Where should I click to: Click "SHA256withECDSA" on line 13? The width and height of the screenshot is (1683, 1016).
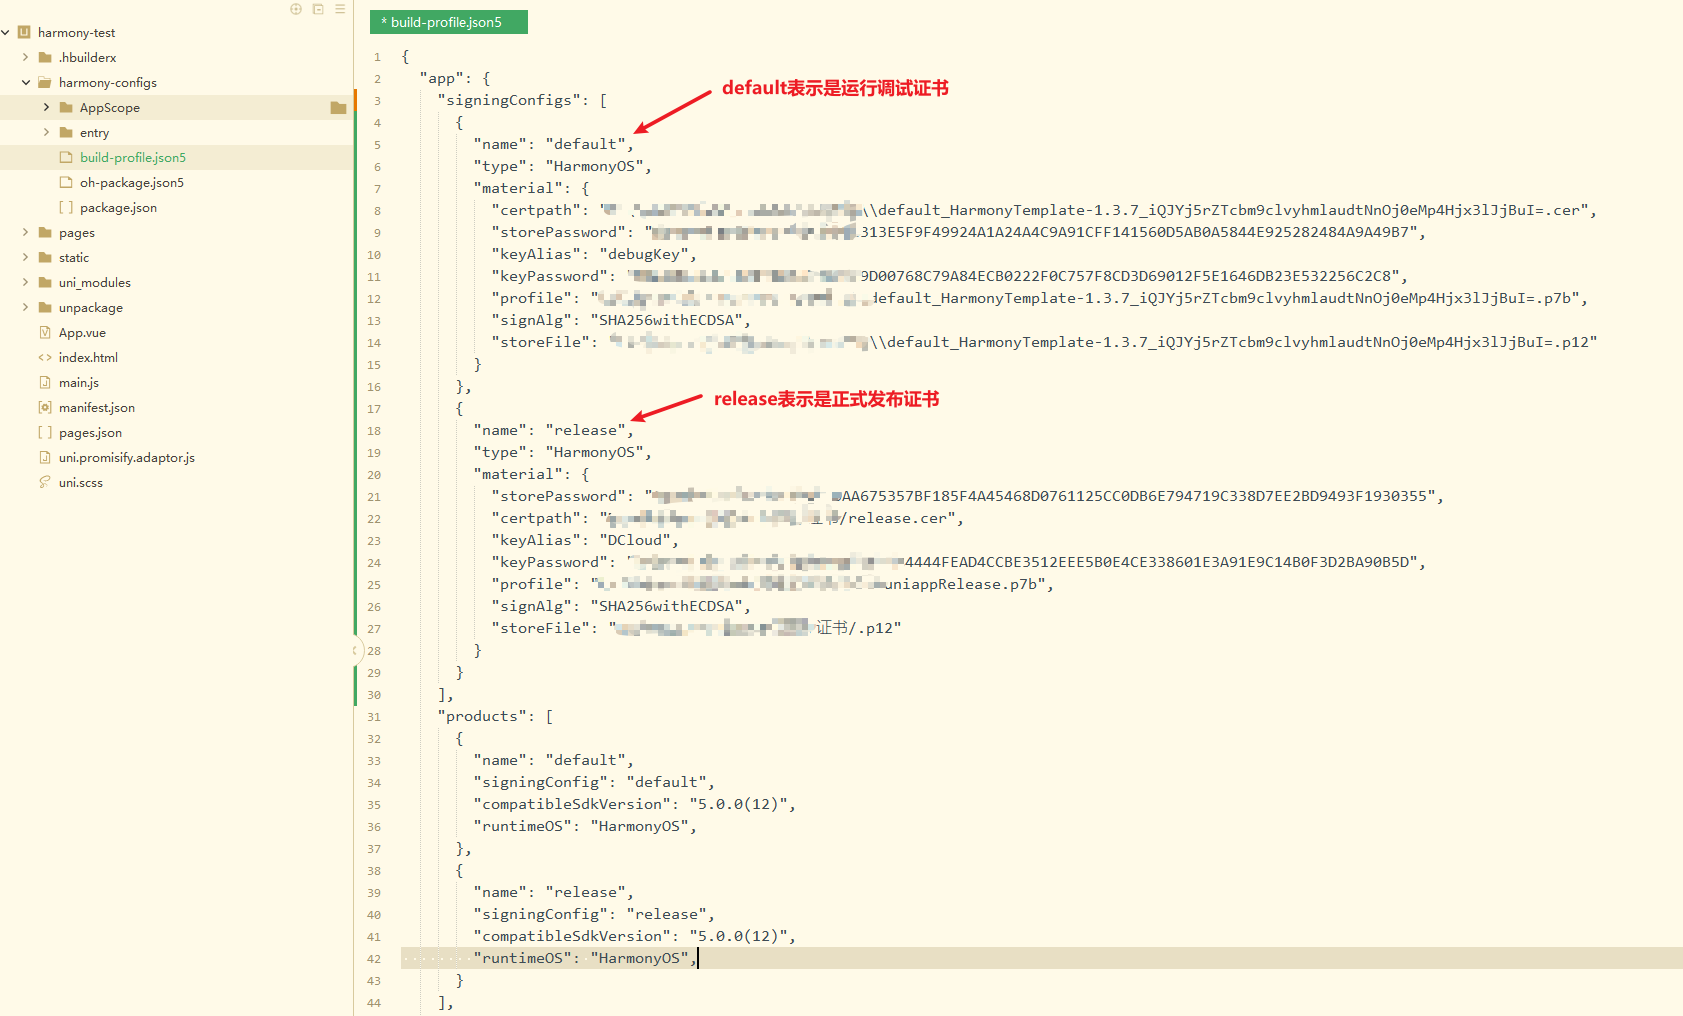(x=667, y=320)
